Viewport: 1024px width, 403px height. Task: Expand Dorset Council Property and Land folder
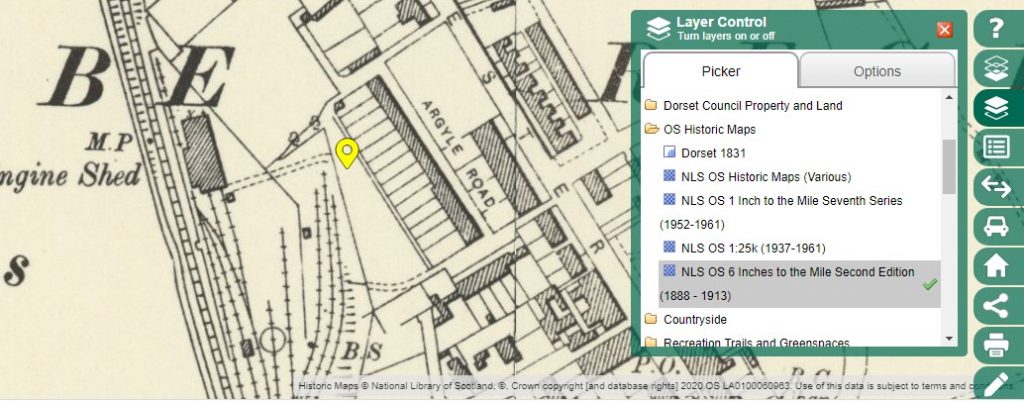pyautogui.click(x=743, y=105)
